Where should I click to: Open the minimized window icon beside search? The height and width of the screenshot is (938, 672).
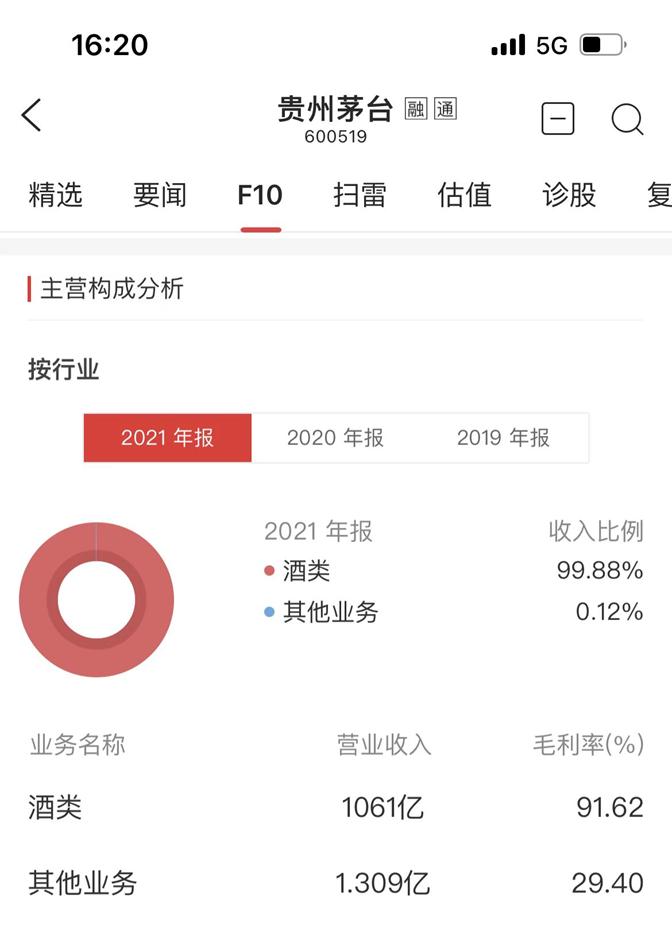[557, 119]
